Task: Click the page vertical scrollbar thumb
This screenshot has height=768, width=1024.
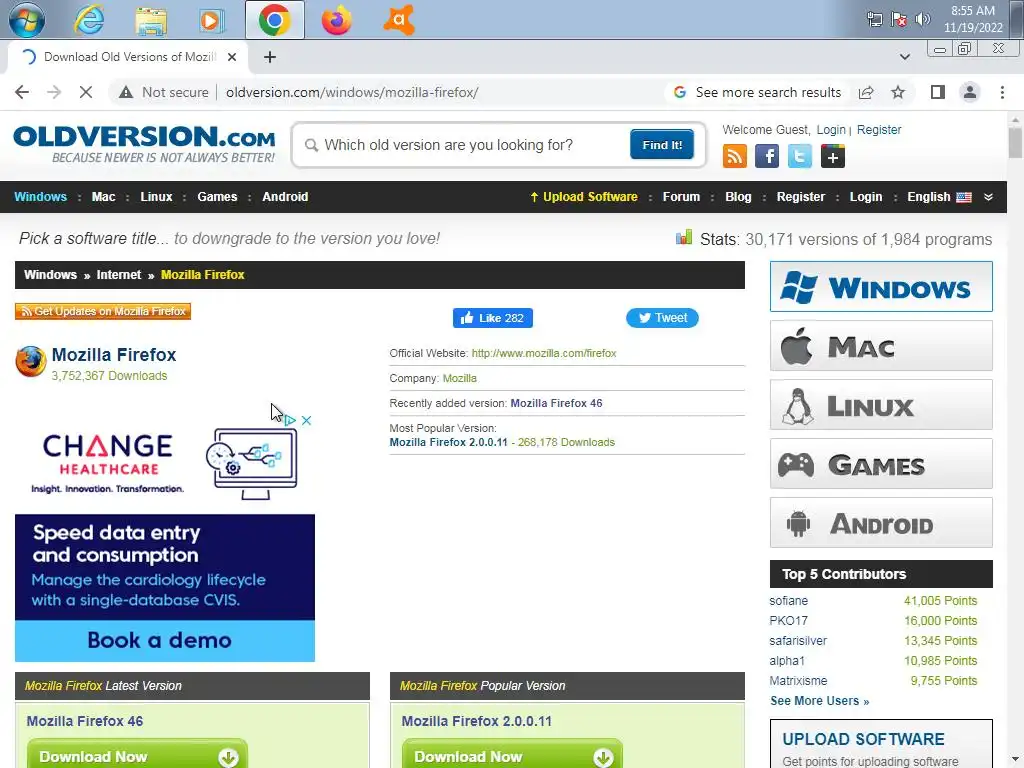Action: coord(1015,143)
